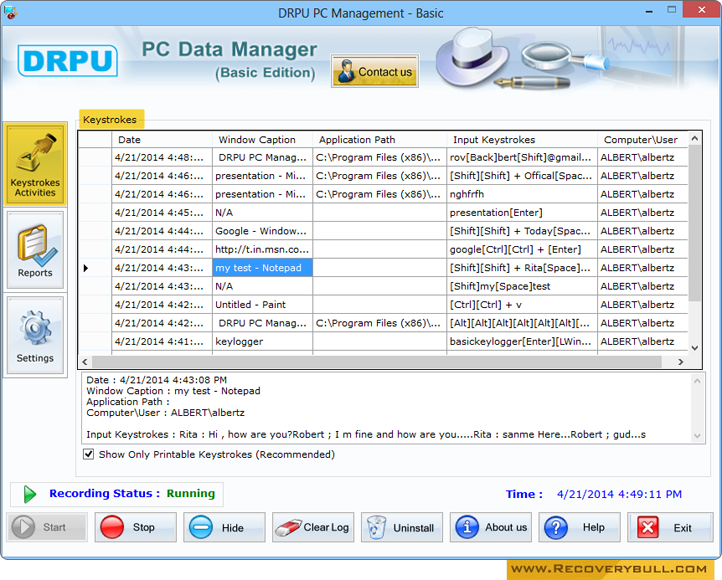Click the table's scroll down arrow
Image resolution: width=722 pixels, height=580 pixels.
[x=695, y=348]
